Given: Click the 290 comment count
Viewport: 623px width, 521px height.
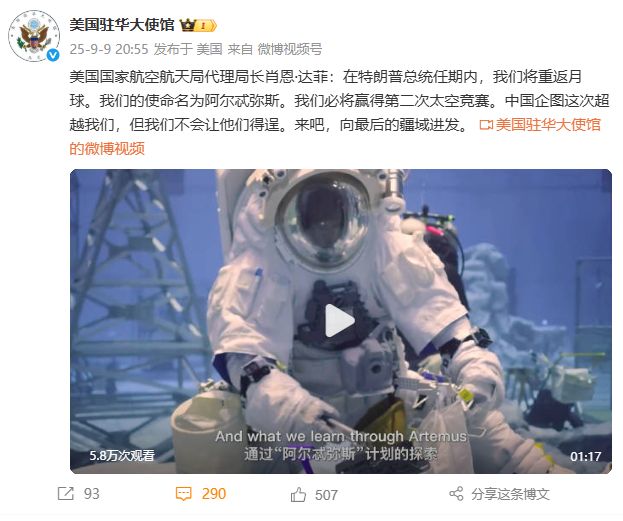Looking at the screenshot, I should (214, 494).
